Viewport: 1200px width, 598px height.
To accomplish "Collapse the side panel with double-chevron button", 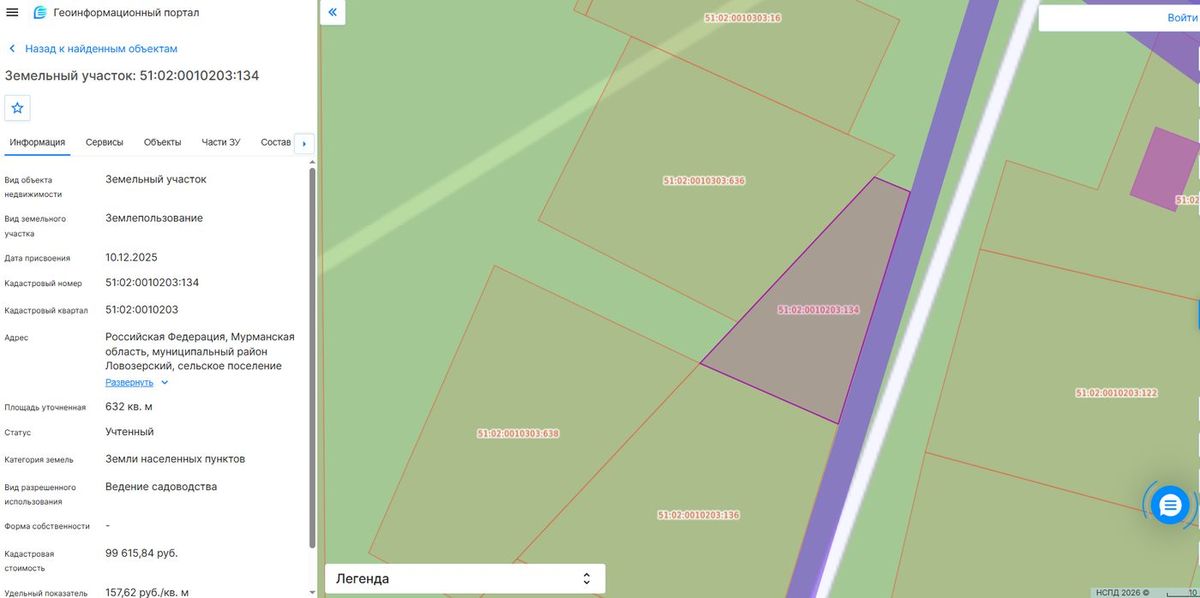I will pos(333,13).
